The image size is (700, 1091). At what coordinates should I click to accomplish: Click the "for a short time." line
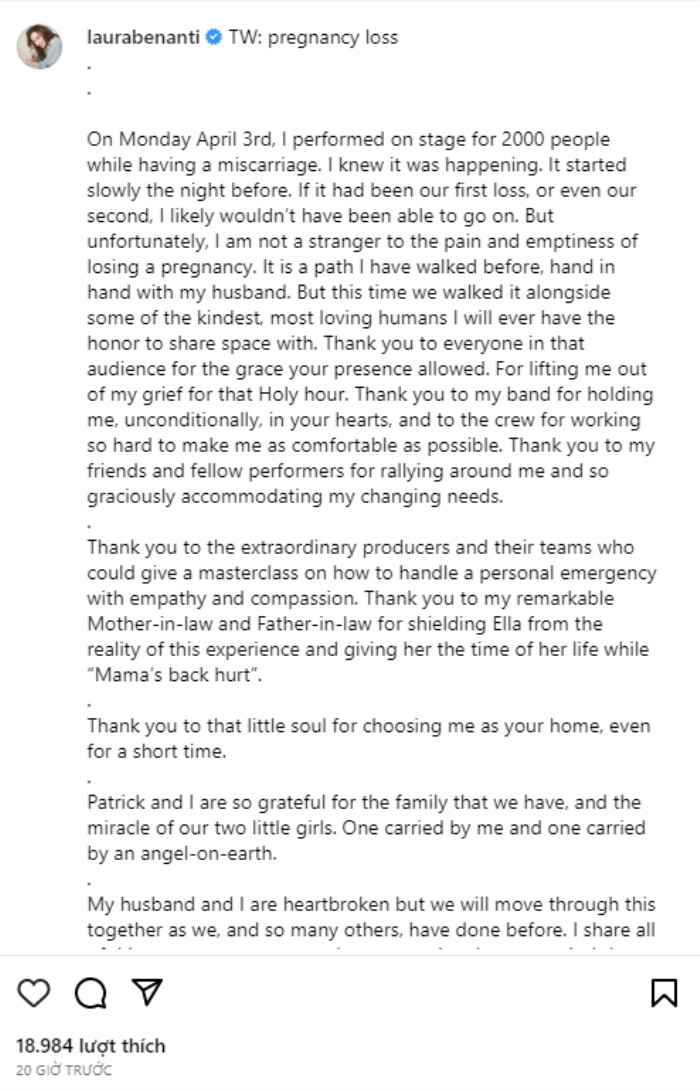[x=157, y=751]
